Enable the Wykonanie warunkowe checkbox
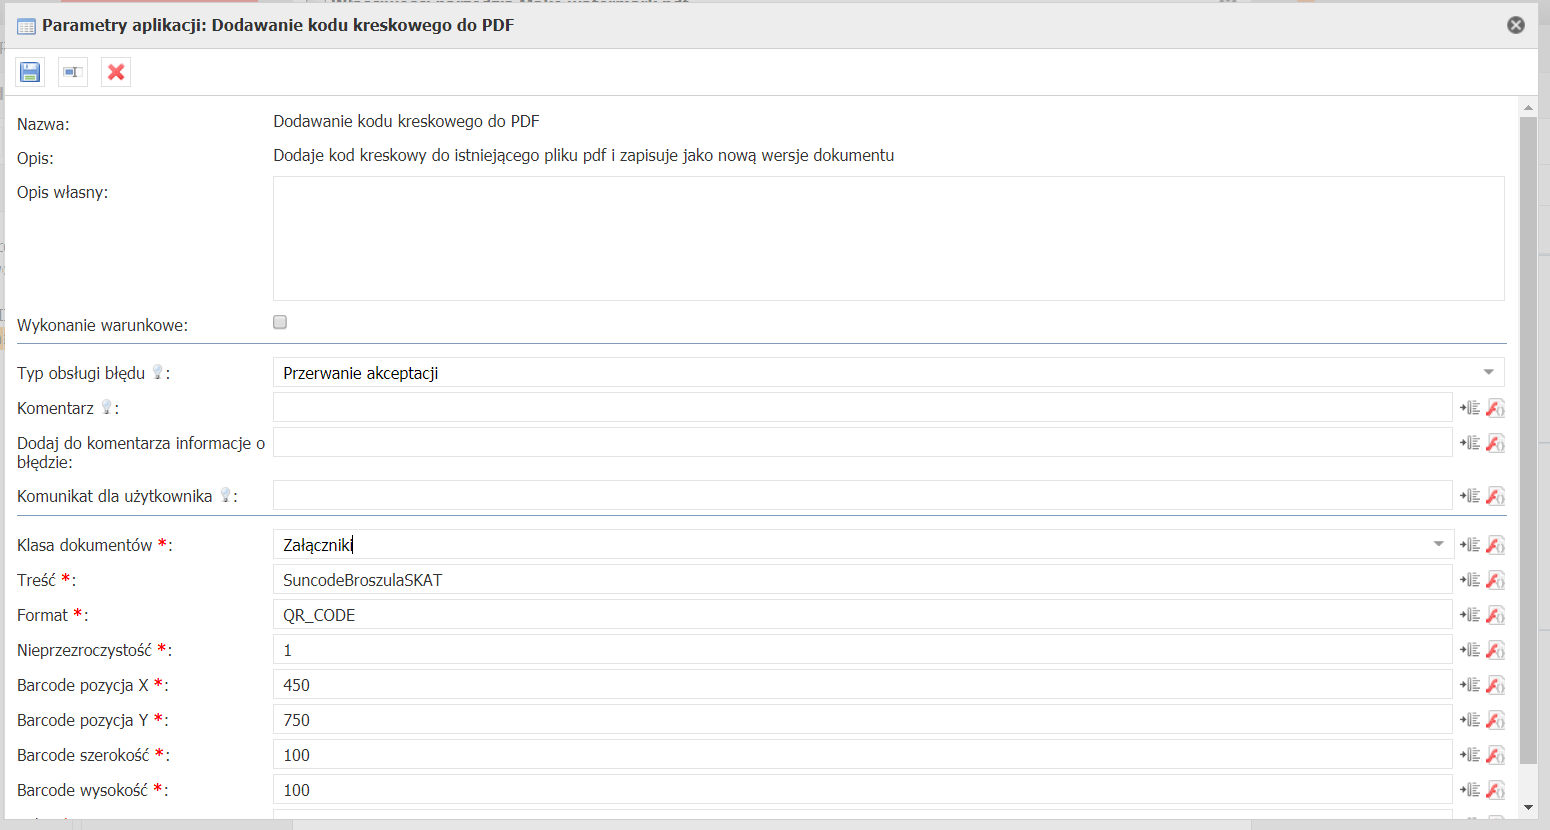 pos(280,322)
